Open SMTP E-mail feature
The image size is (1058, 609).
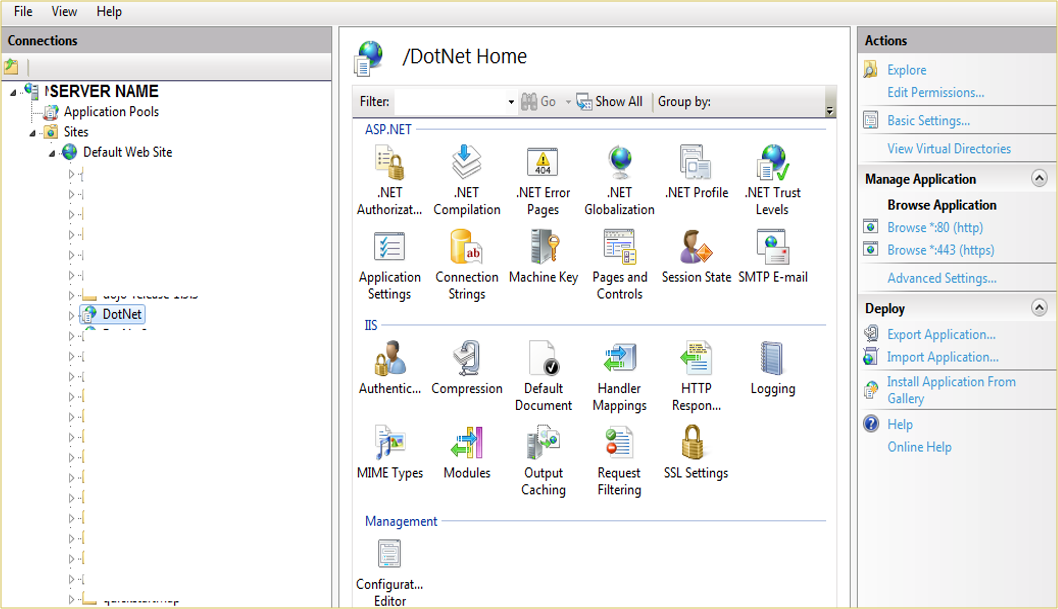coord(773,257)
